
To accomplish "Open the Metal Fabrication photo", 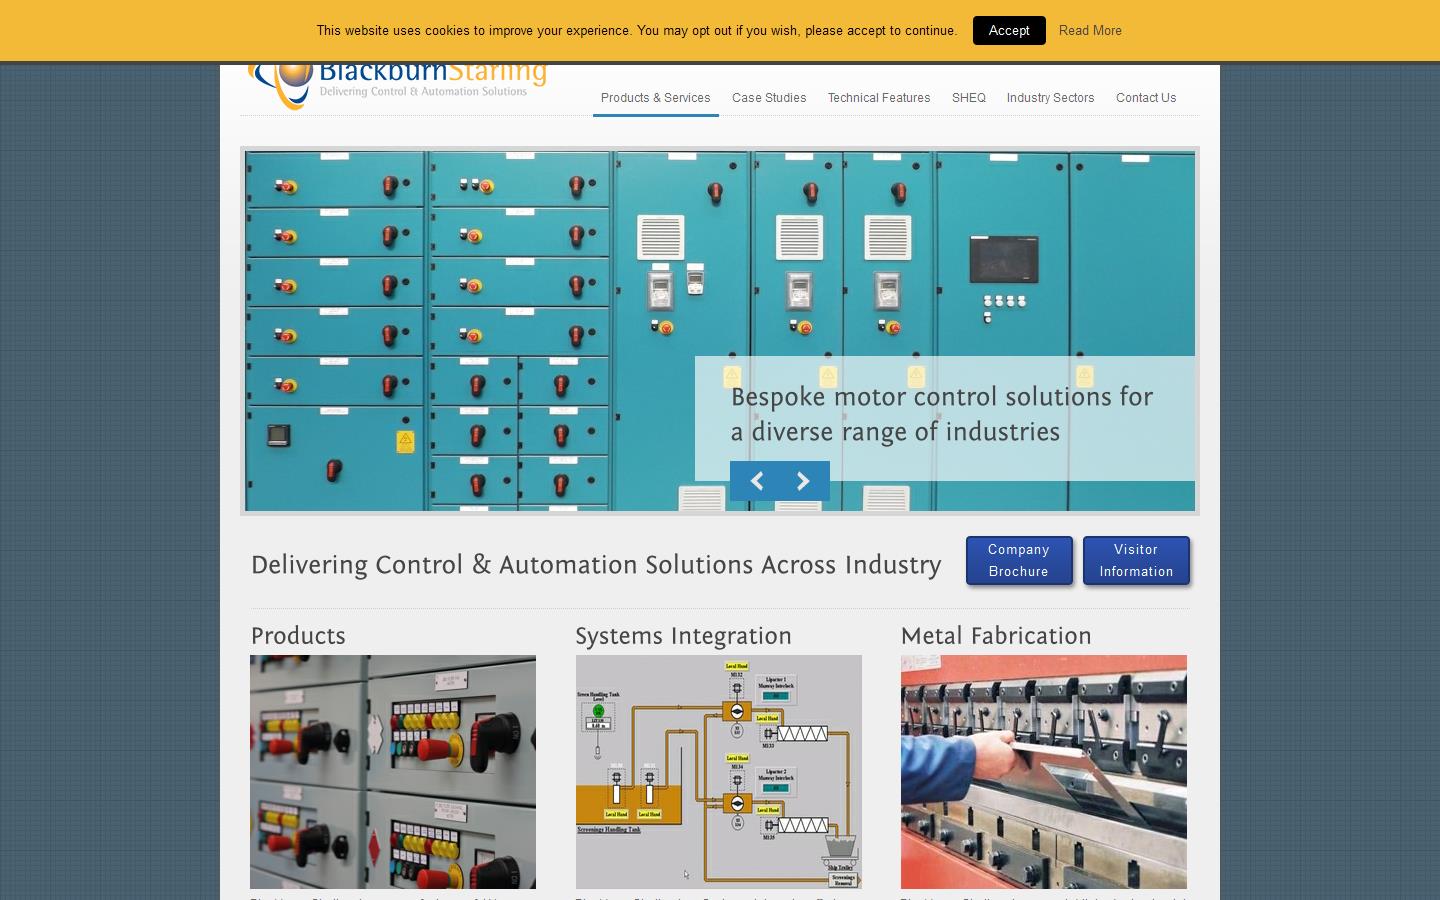I will click(1043, 771).
